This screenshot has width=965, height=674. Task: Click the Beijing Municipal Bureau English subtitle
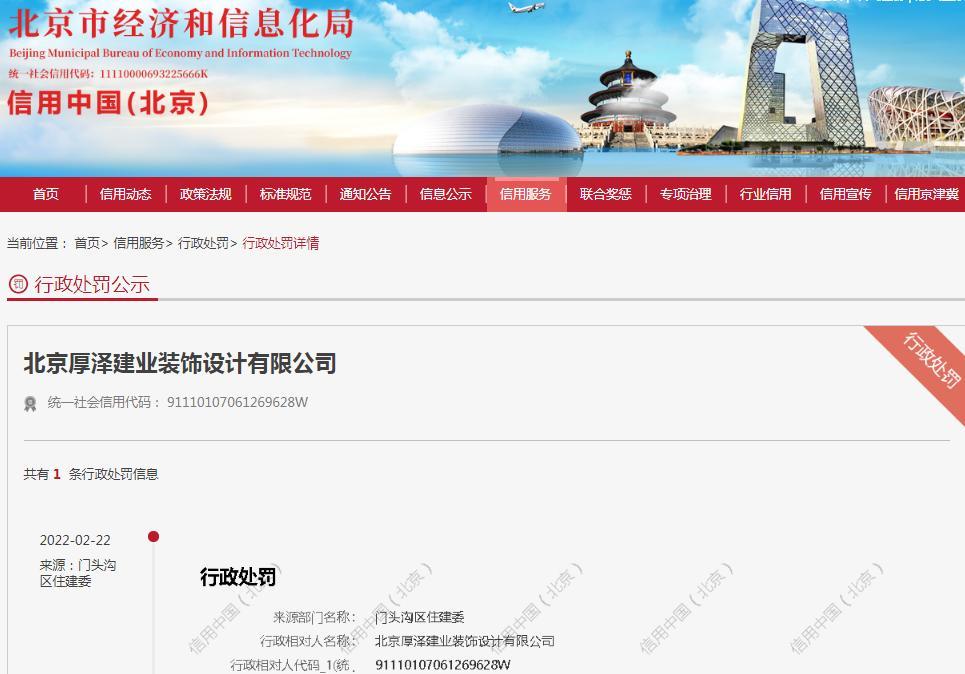(x=180, y=54)
